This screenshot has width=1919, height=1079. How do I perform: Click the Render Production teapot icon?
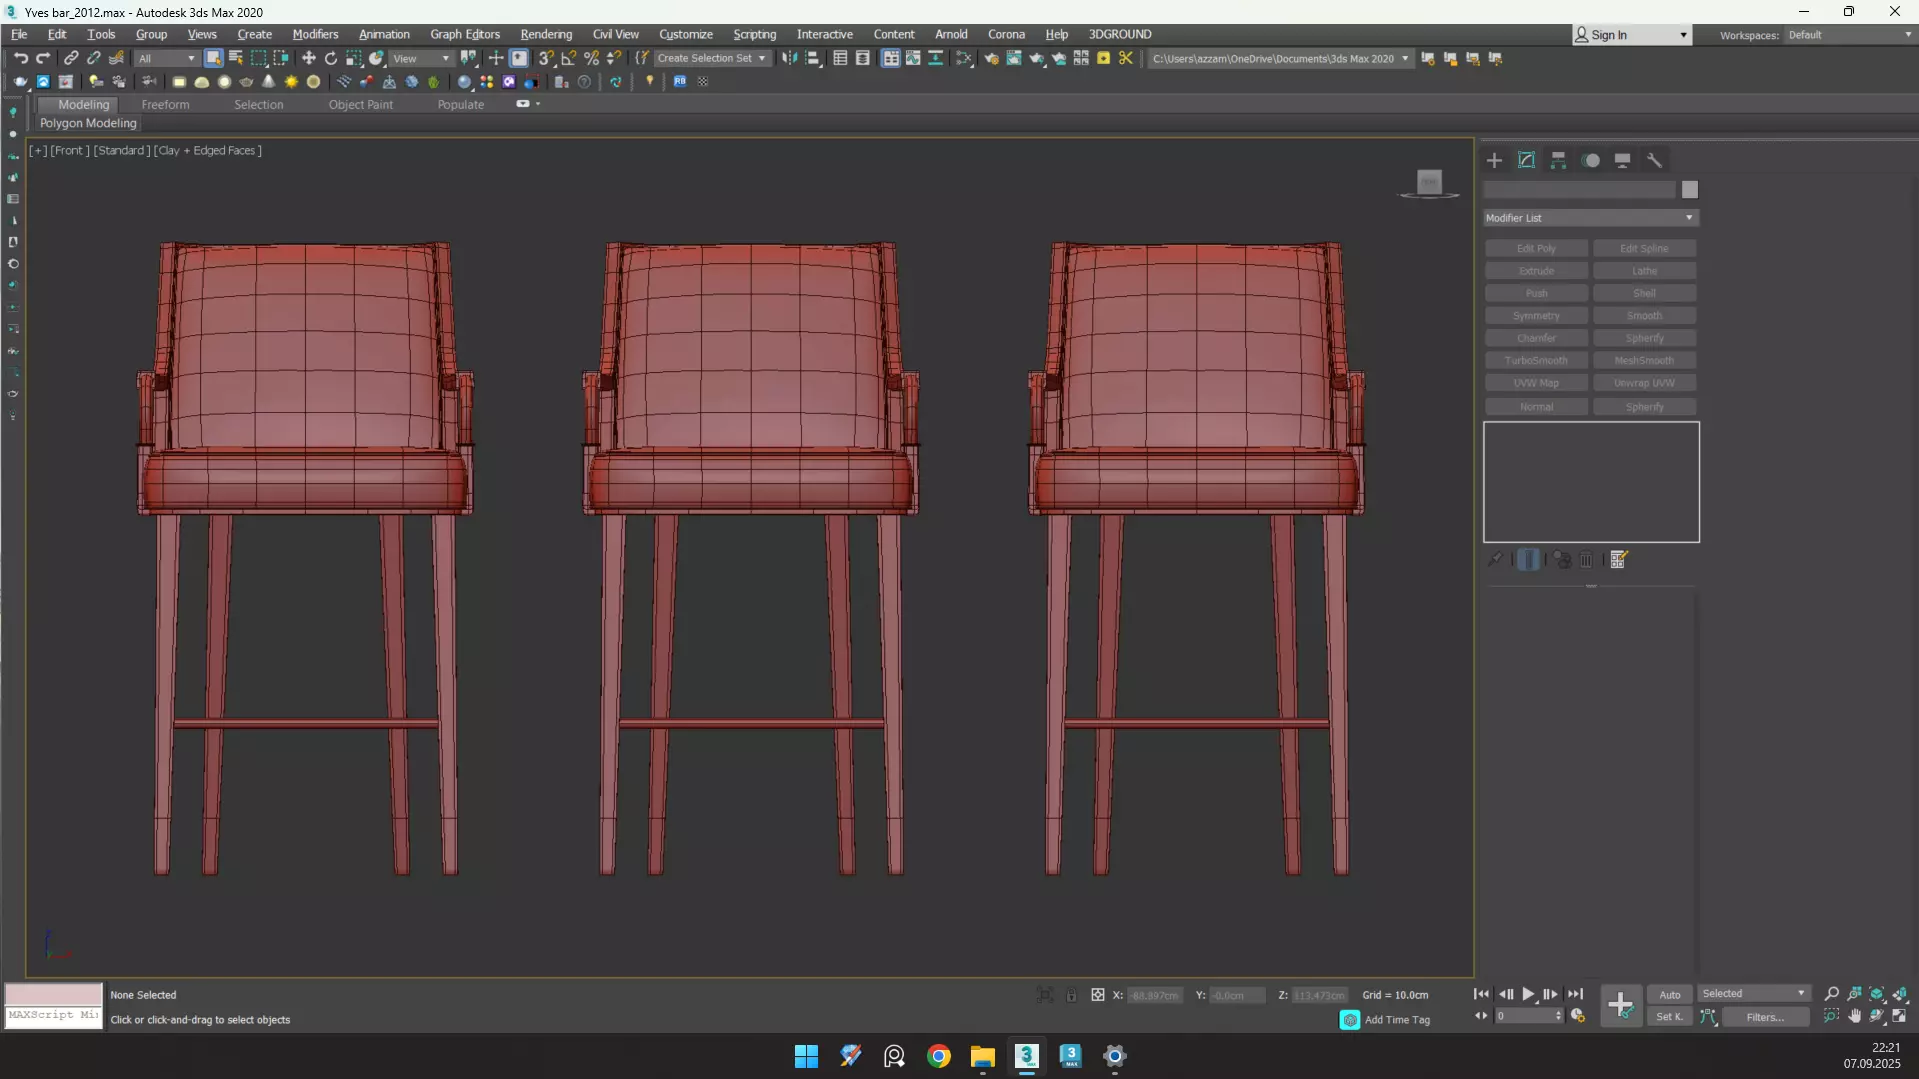pyautogui.click(x=1037, y=58)
